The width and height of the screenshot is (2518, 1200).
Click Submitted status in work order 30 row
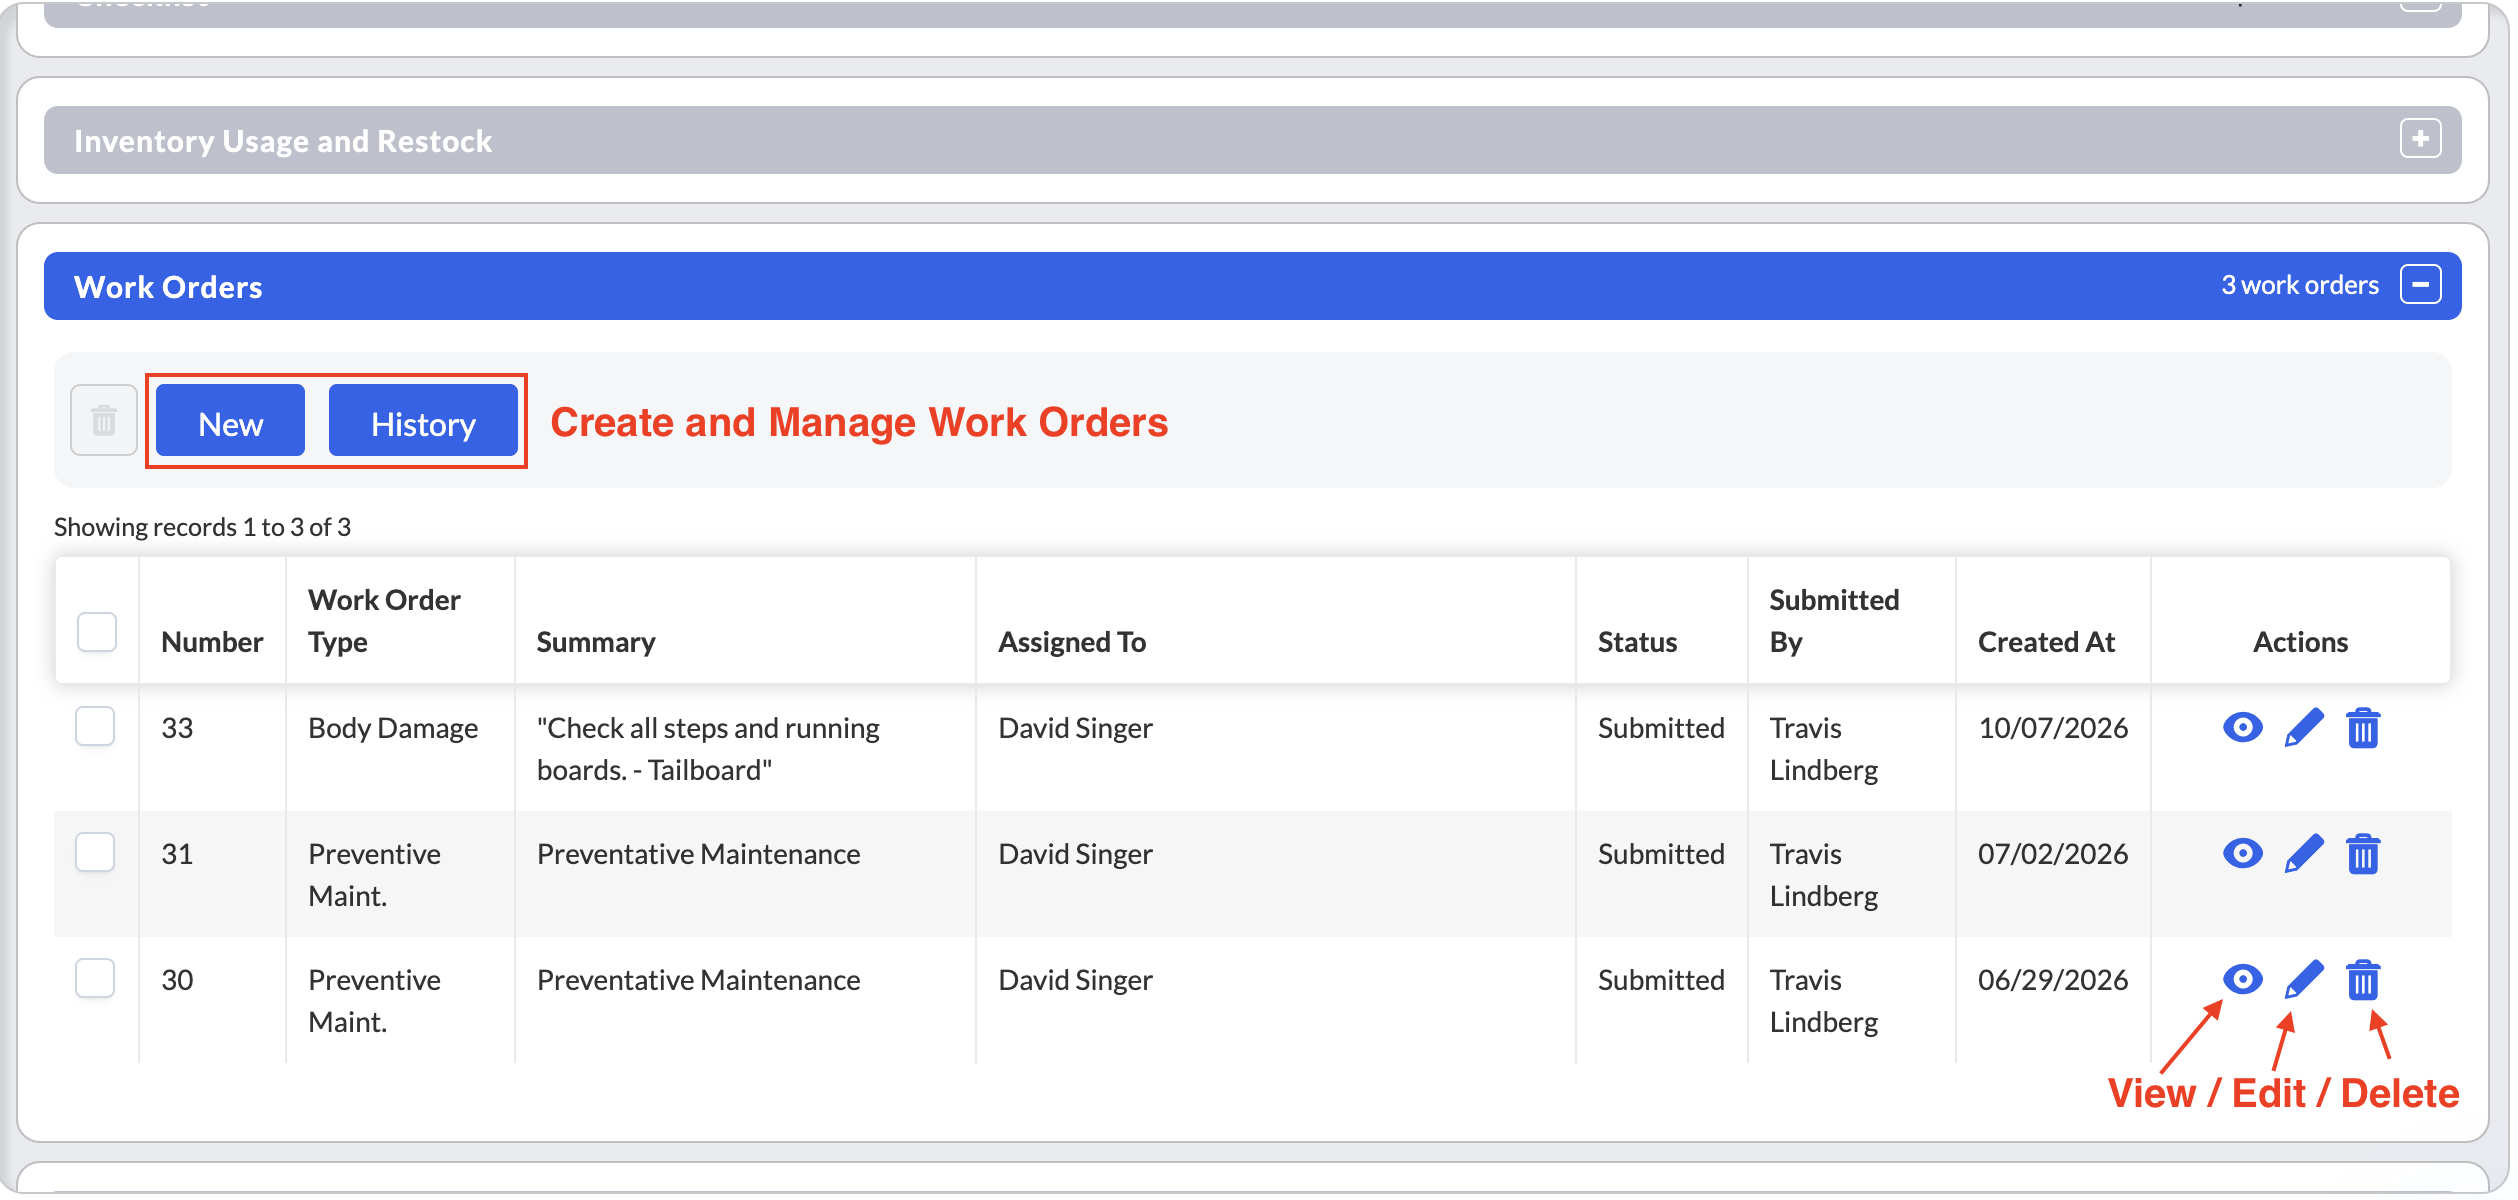1661,980
